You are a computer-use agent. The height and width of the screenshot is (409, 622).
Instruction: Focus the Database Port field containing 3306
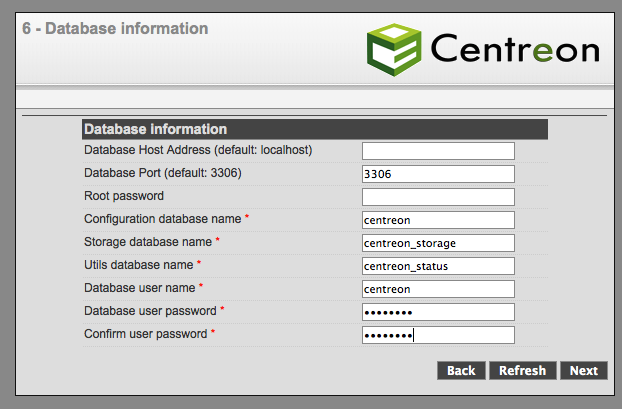438,174
